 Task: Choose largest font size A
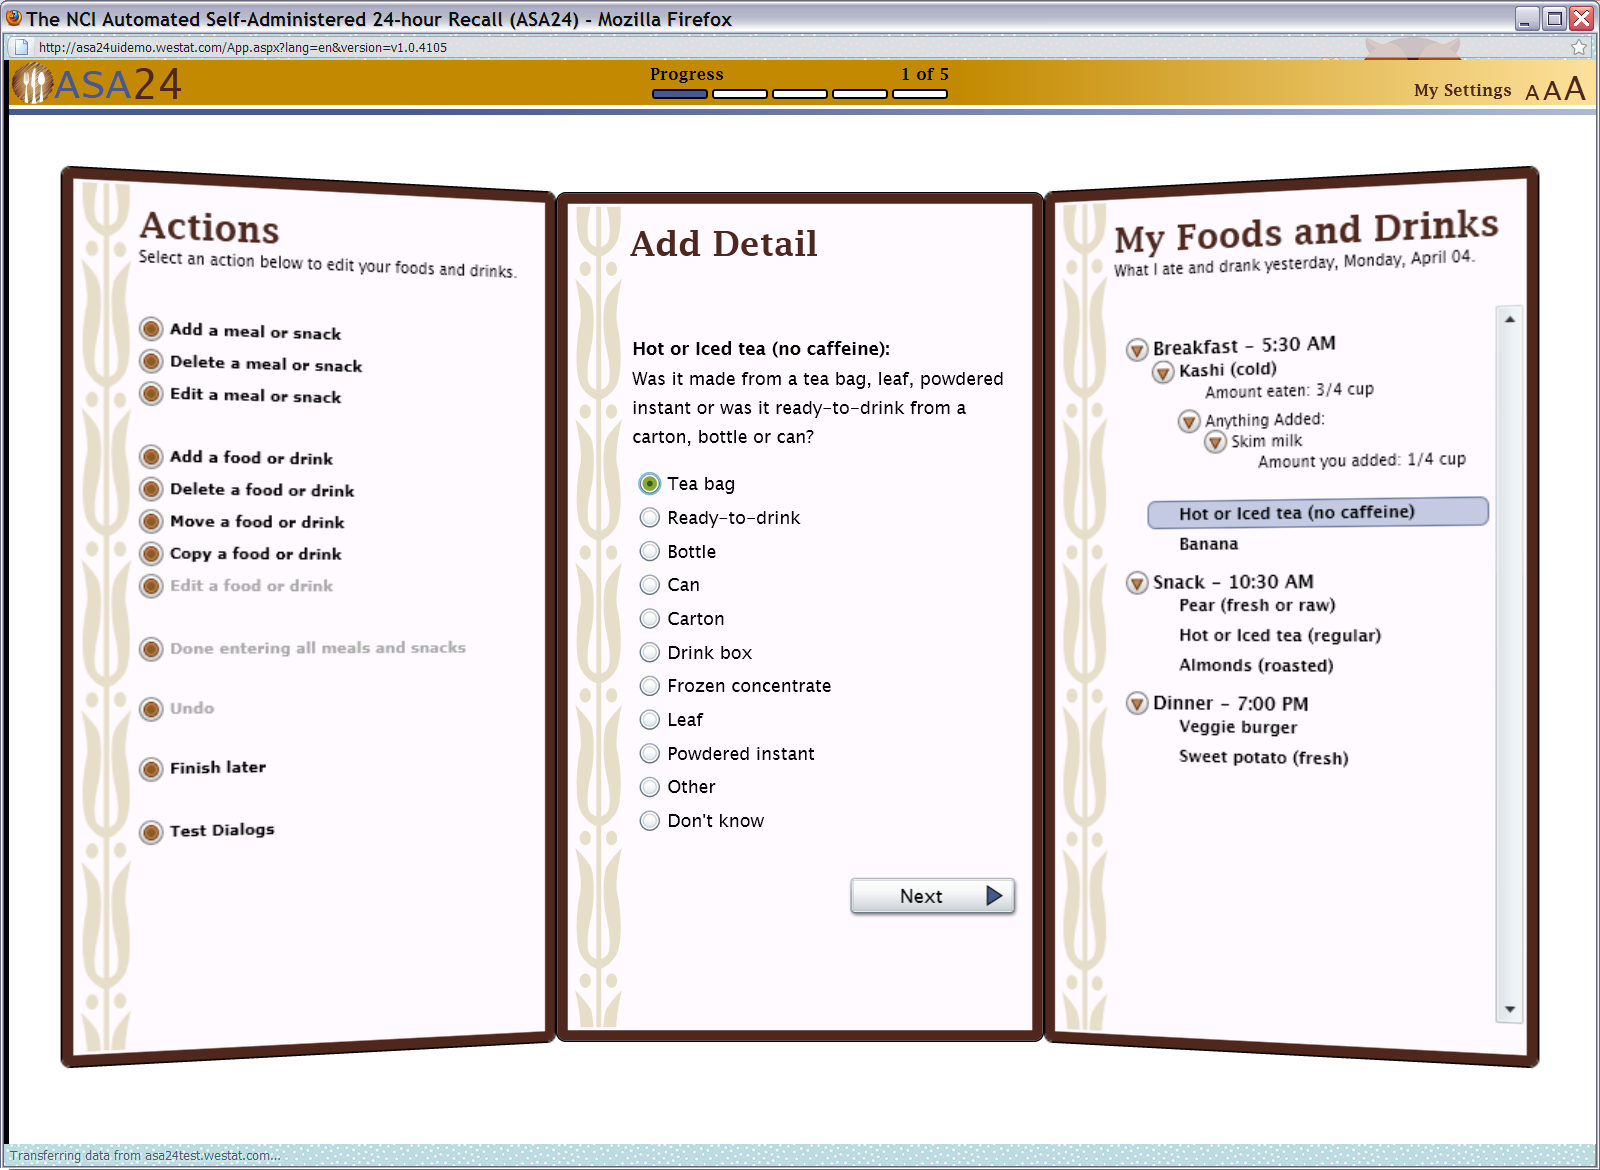tap(1575, 88)
